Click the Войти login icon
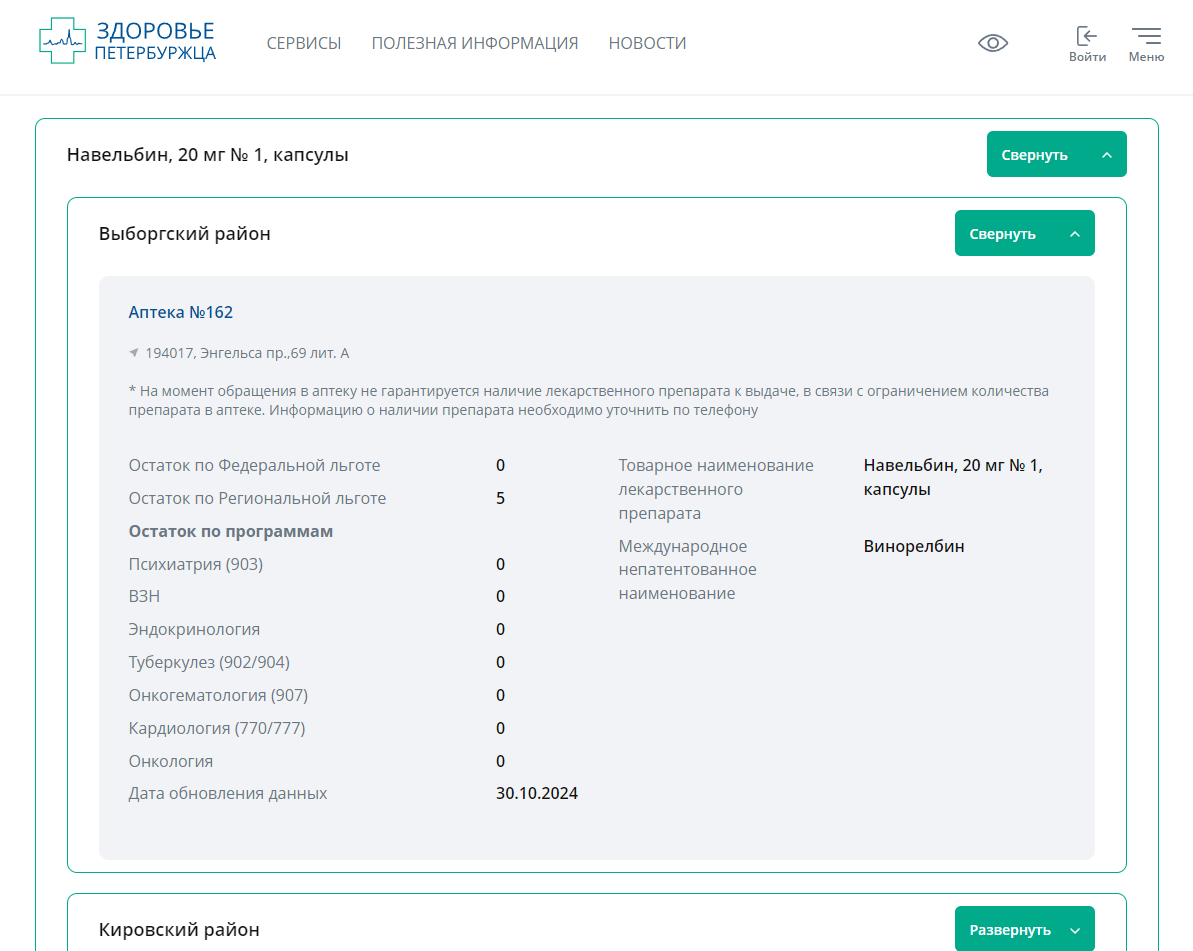The height and width of the screenshot is (951, 1193). 1086,44
